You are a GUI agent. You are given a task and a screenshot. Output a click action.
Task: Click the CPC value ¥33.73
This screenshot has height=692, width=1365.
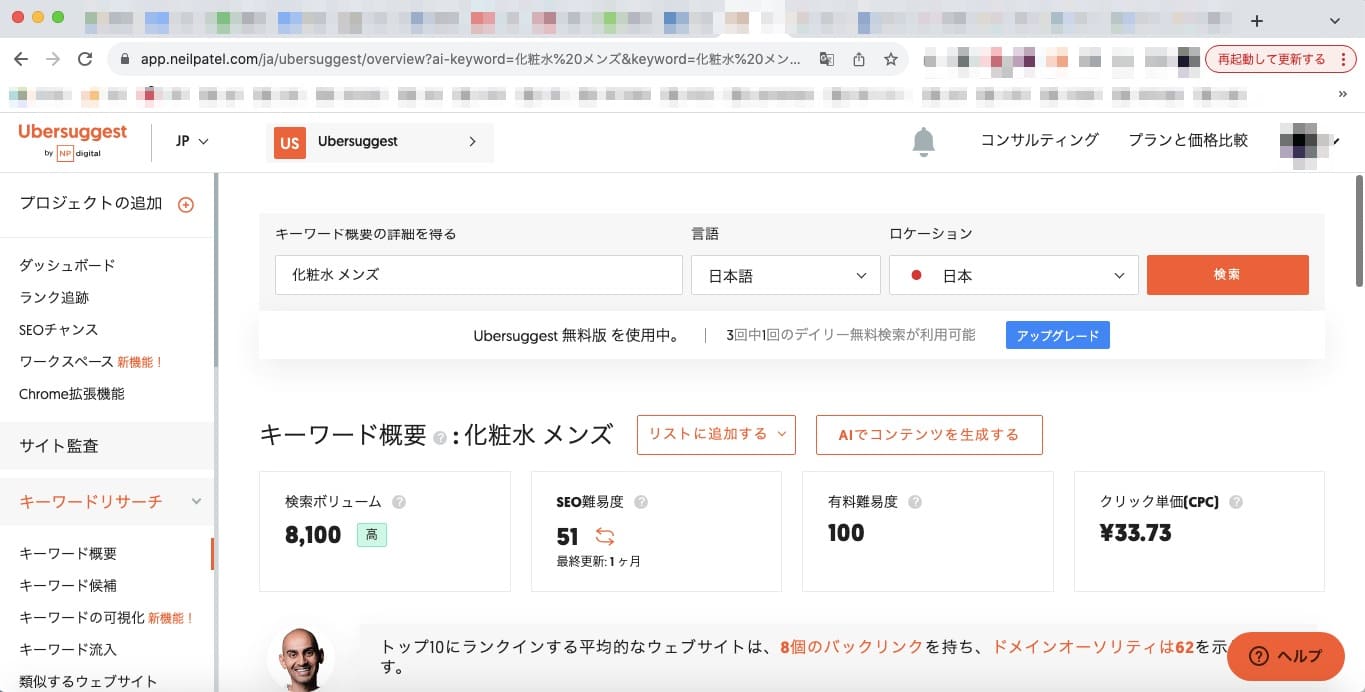click(x=1135, y=533)
